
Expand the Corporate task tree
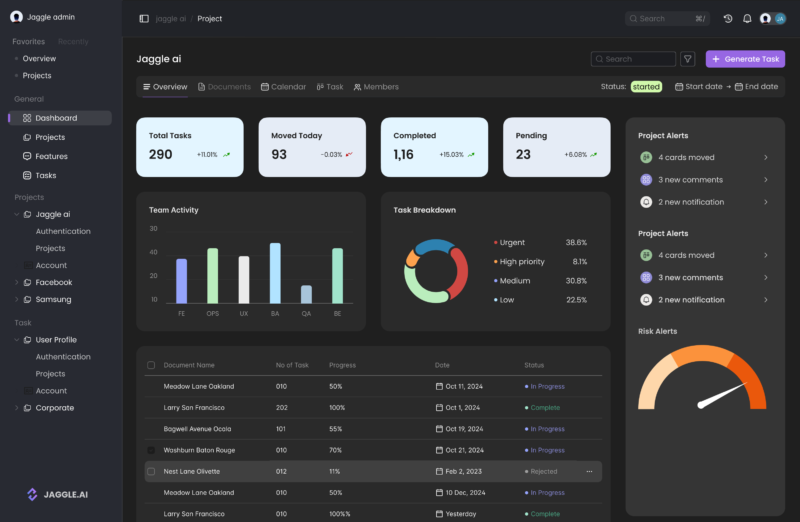click(x=16, y=408)
